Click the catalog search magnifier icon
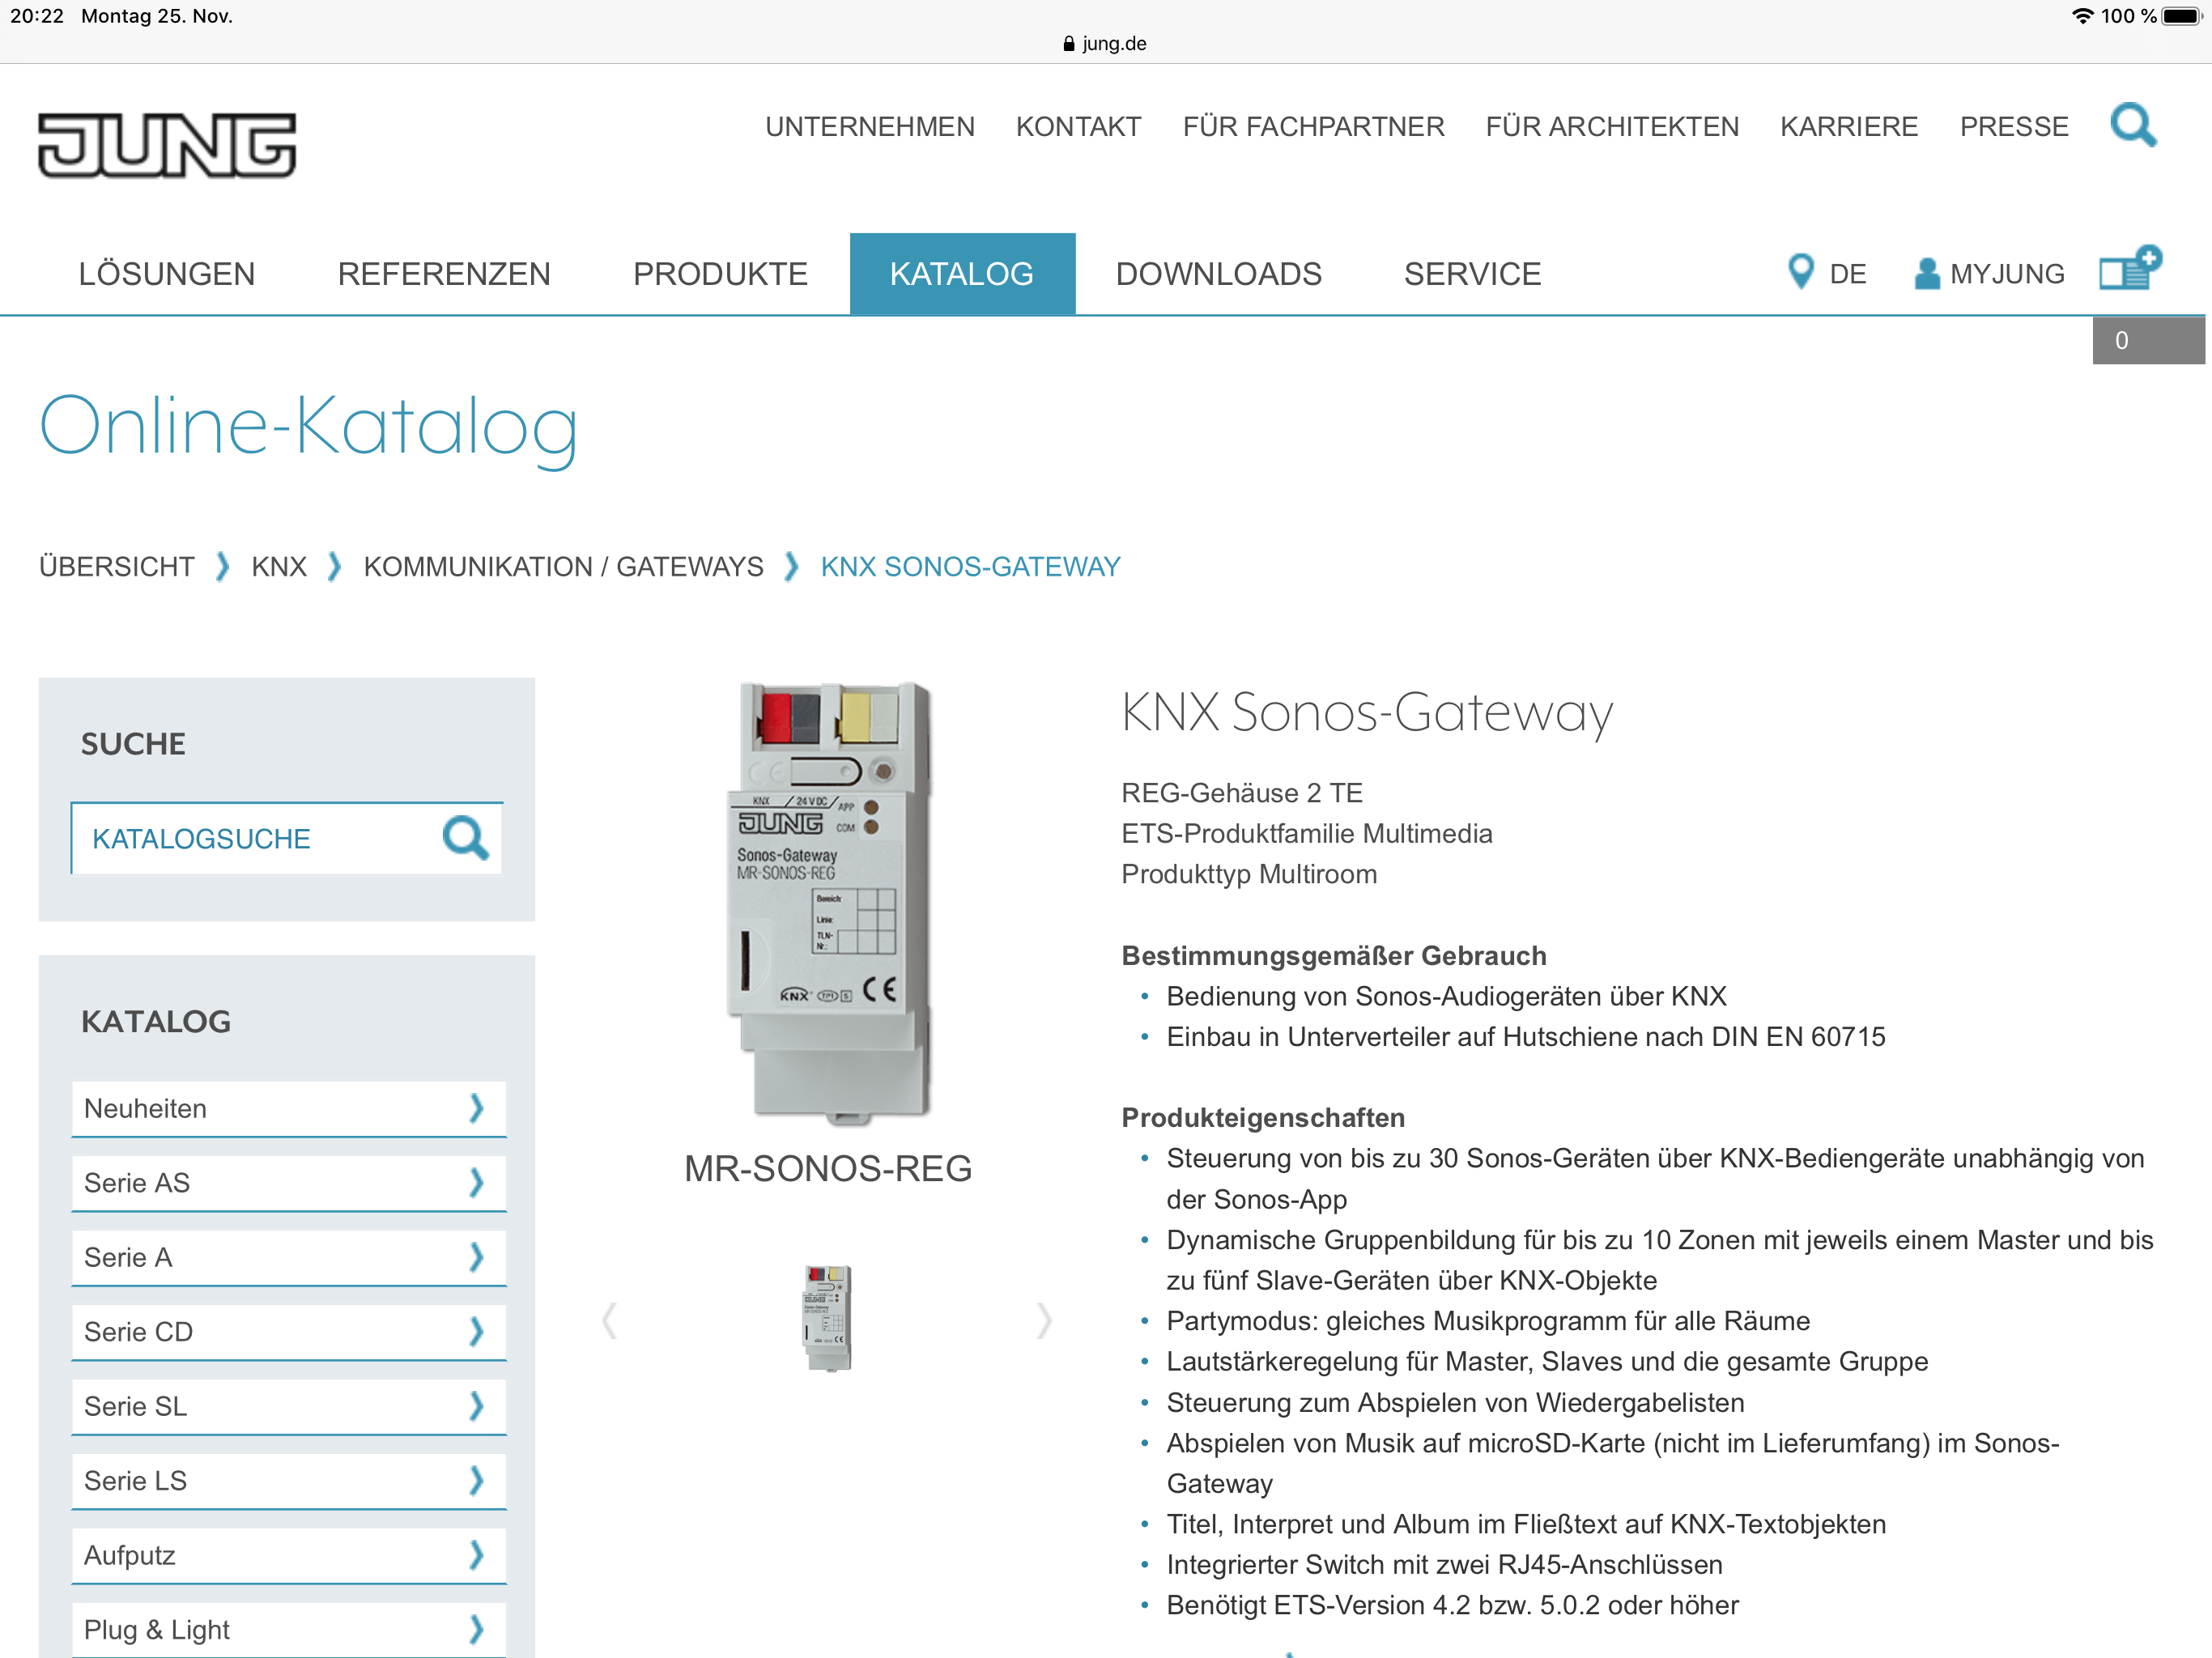 pos(465,838)
